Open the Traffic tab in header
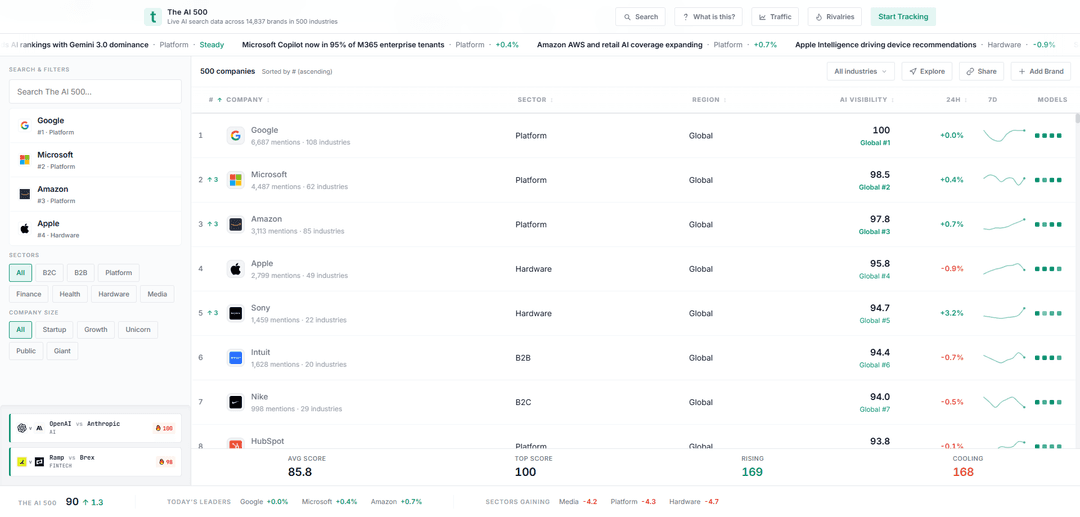Viewport: 1080px width, 517px height. click(774, 17)
